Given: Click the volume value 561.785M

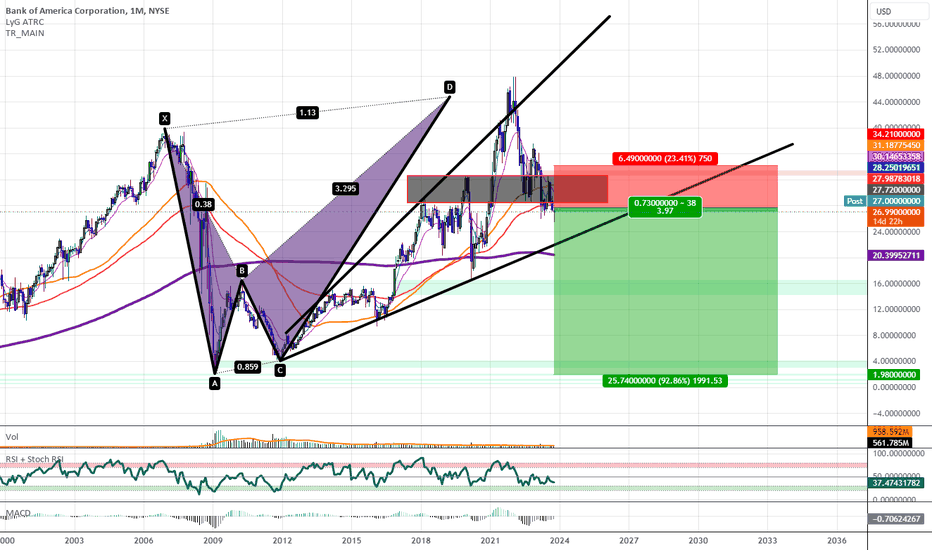Looking at the screenshot, I should (x=890, y=443).
